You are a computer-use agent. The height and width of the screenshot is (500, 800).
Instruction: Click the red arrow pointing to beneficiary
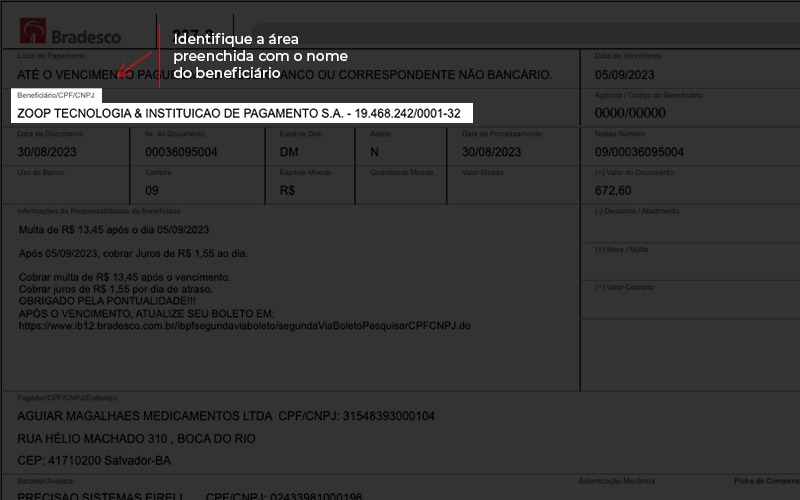(x=135, y=64)
